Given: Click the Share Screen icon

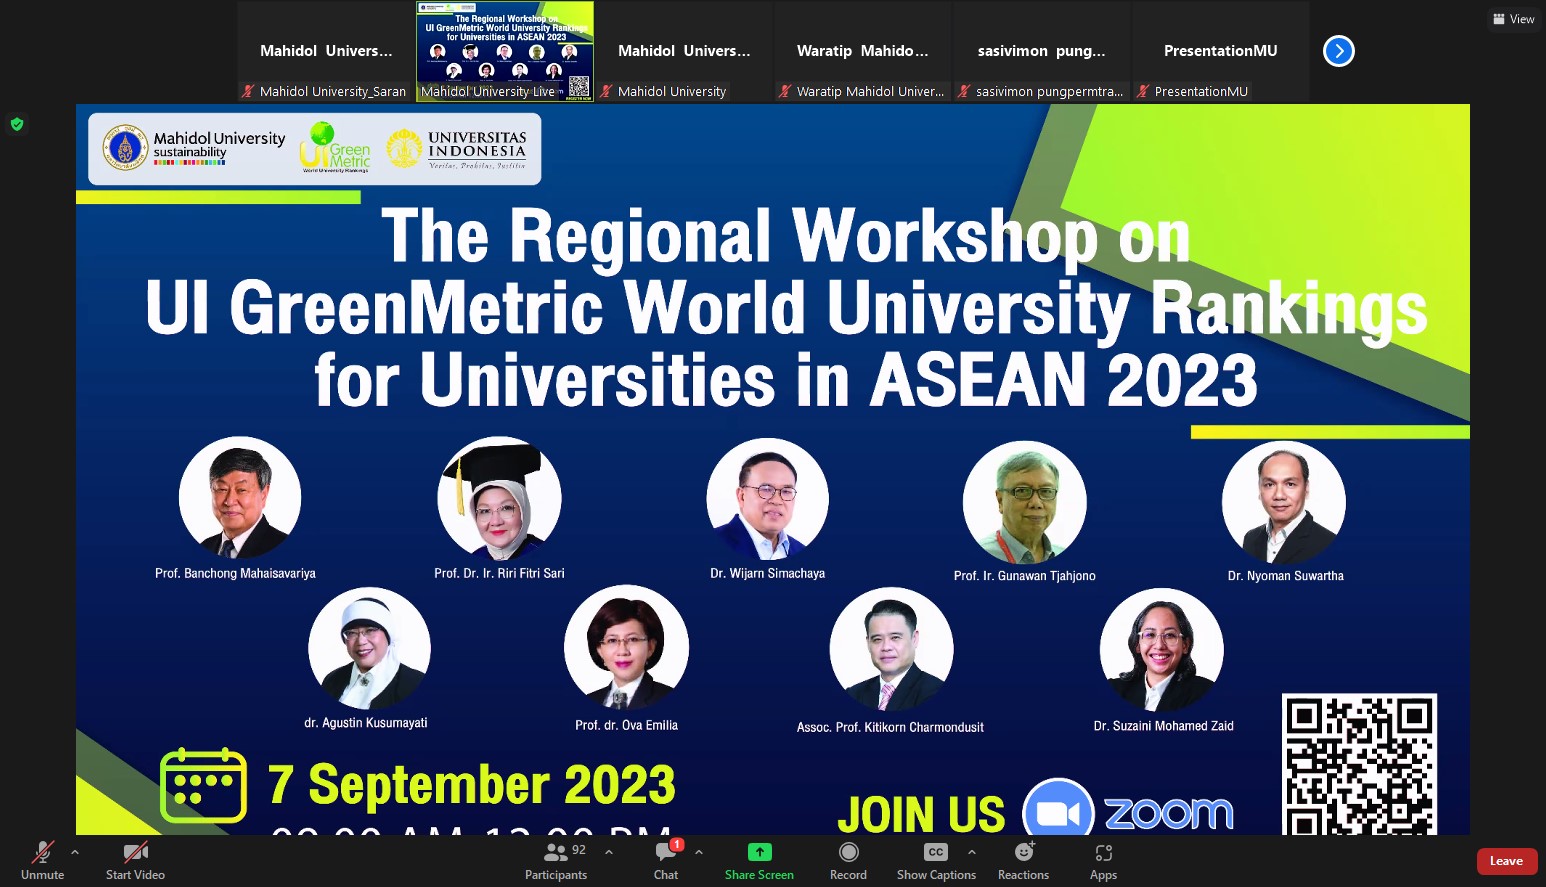Looking at the screenshot, I should 759,852.
